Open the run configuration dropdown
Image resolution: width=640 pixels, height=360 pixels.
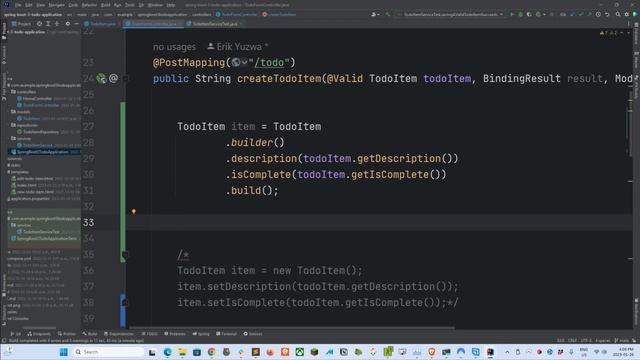point(451,14)
